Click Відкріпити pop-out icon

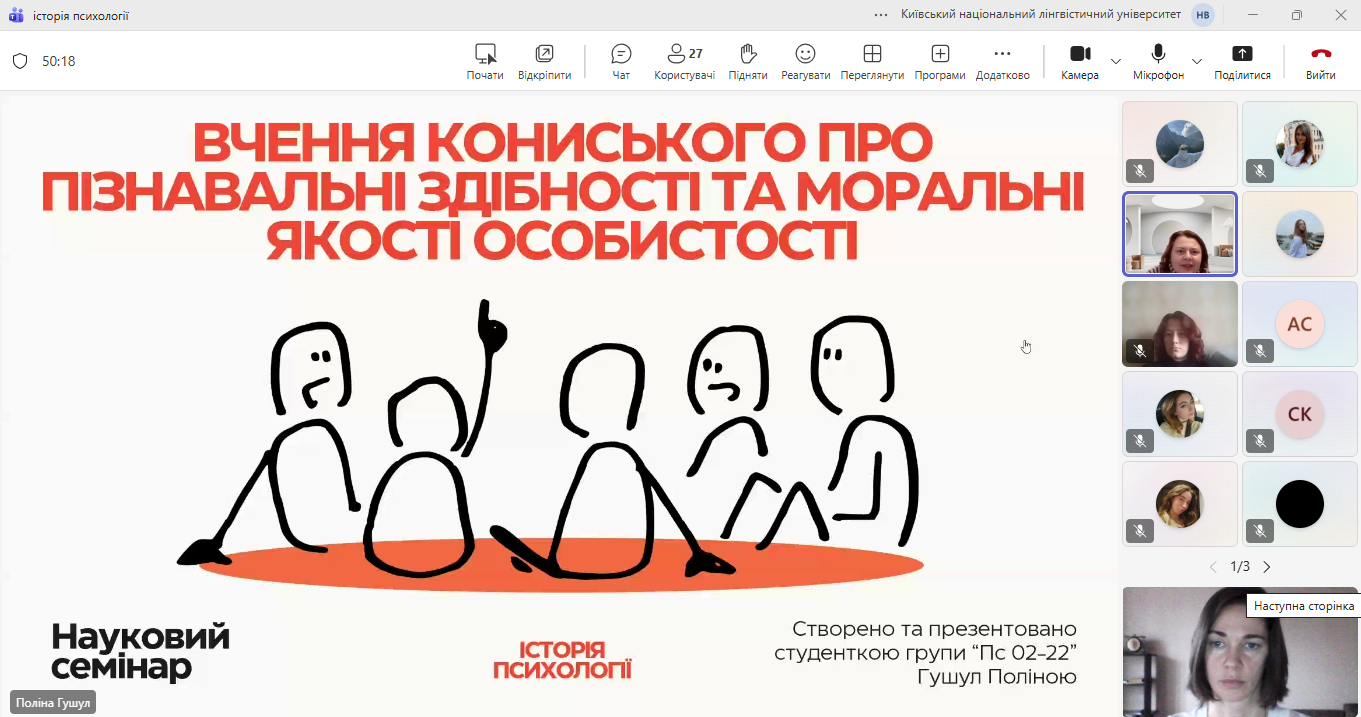(544, 61)
